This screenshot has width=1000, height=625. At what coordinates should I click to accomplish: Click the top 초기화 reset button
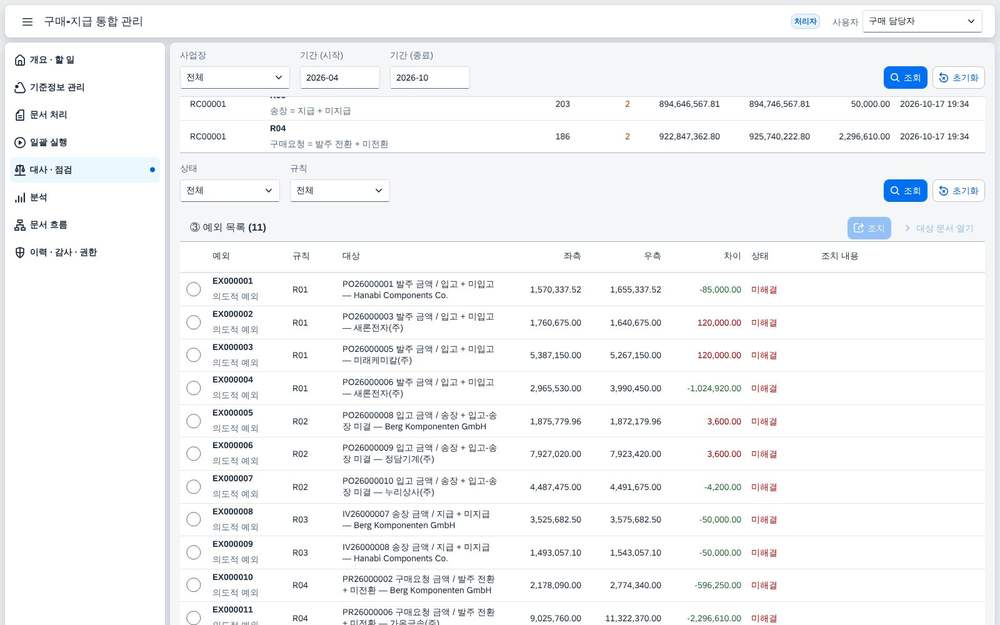point(959,78)
